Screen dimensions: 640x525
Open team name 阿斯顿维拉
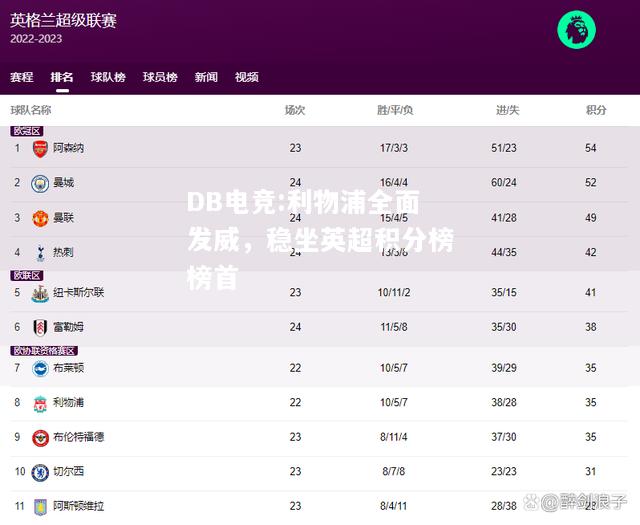tap(79, 506)
